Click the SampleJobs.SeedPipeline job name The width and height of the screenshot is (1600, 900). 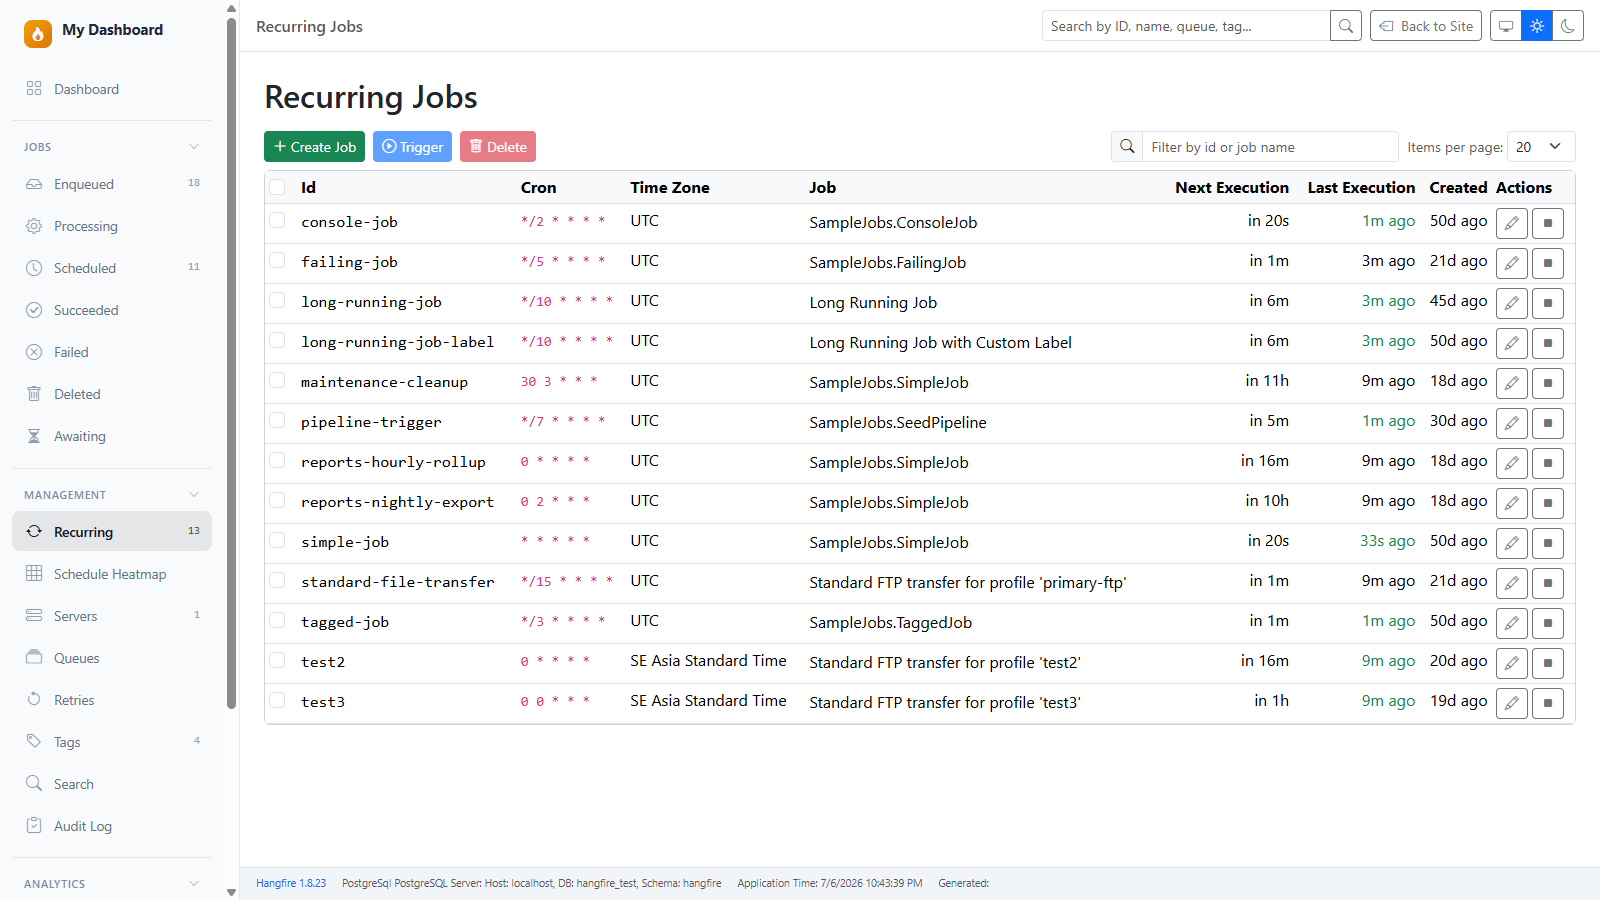click(x=898, y=422)
